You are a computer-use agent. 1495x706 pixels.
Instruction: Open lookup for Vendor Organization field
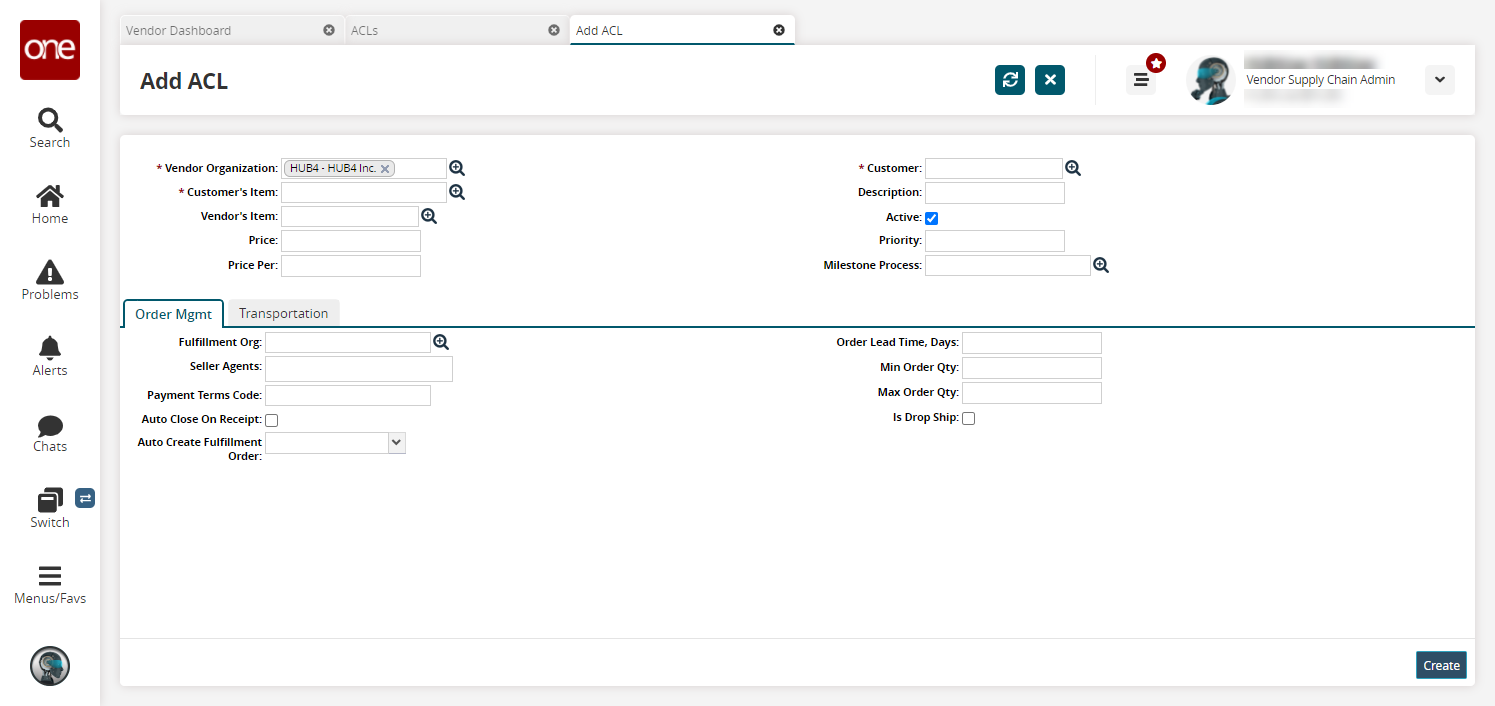(x=457, y=168)
